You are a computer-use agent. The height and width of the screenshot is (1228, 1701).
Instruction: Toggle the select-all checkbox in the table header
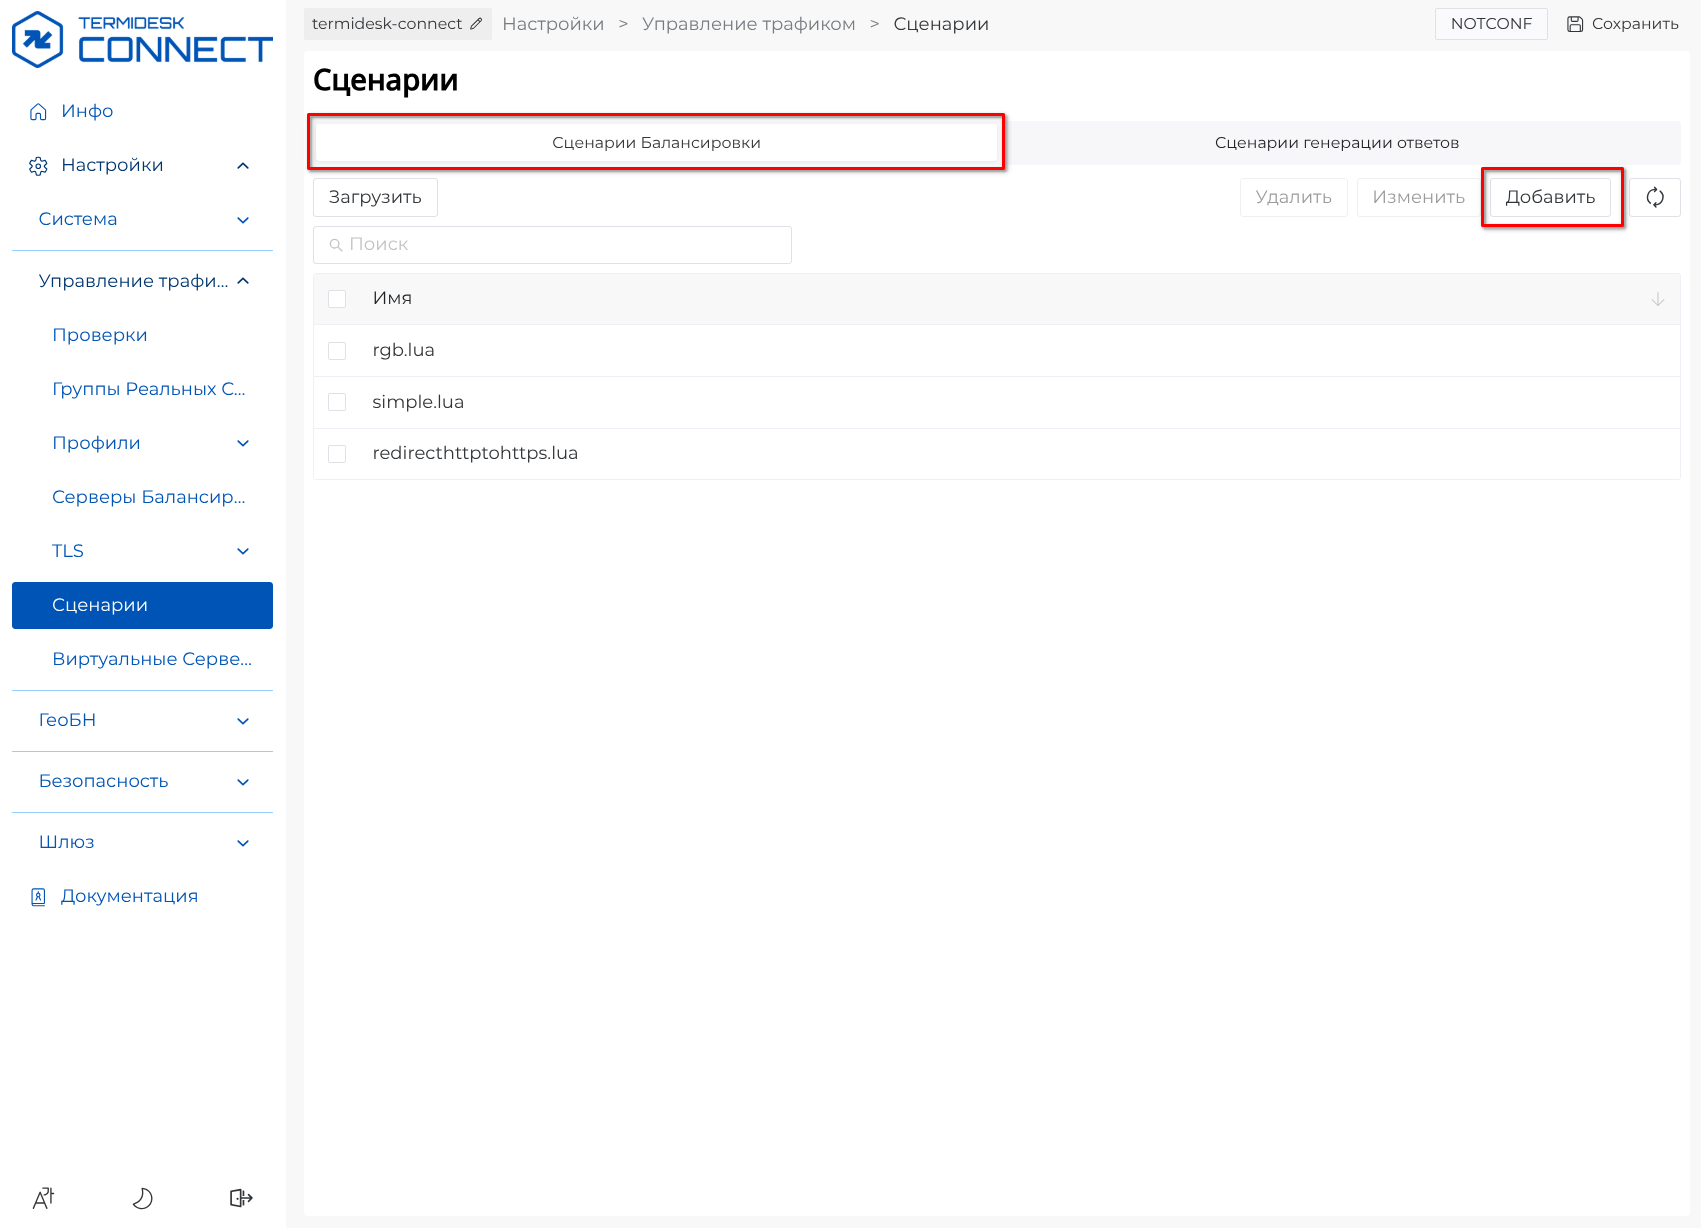coord(337,299)
